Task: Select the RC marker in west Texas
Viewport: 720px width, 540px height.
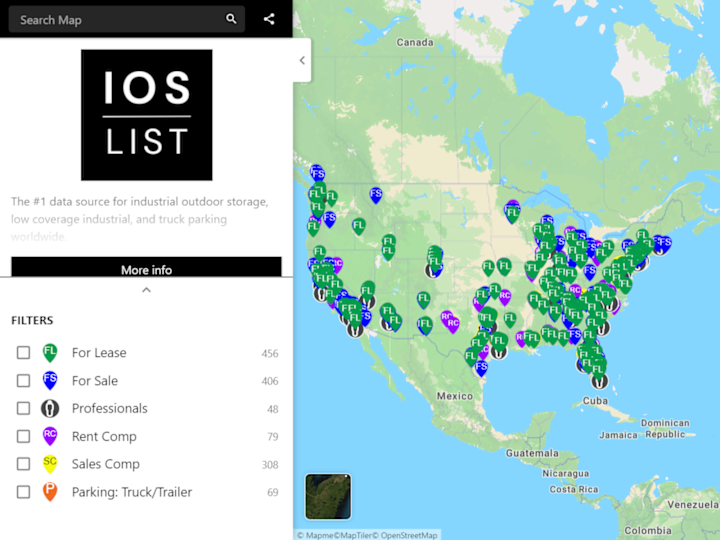Action: click(453, 324)
